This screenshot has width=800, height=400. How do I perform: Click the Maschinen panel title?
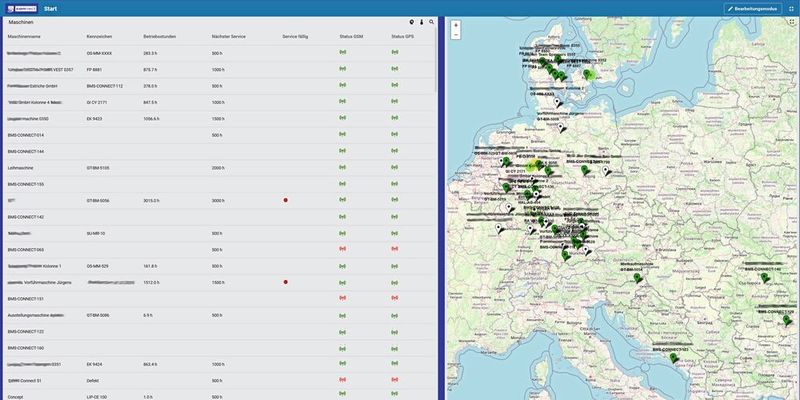(x=21, y=22)
